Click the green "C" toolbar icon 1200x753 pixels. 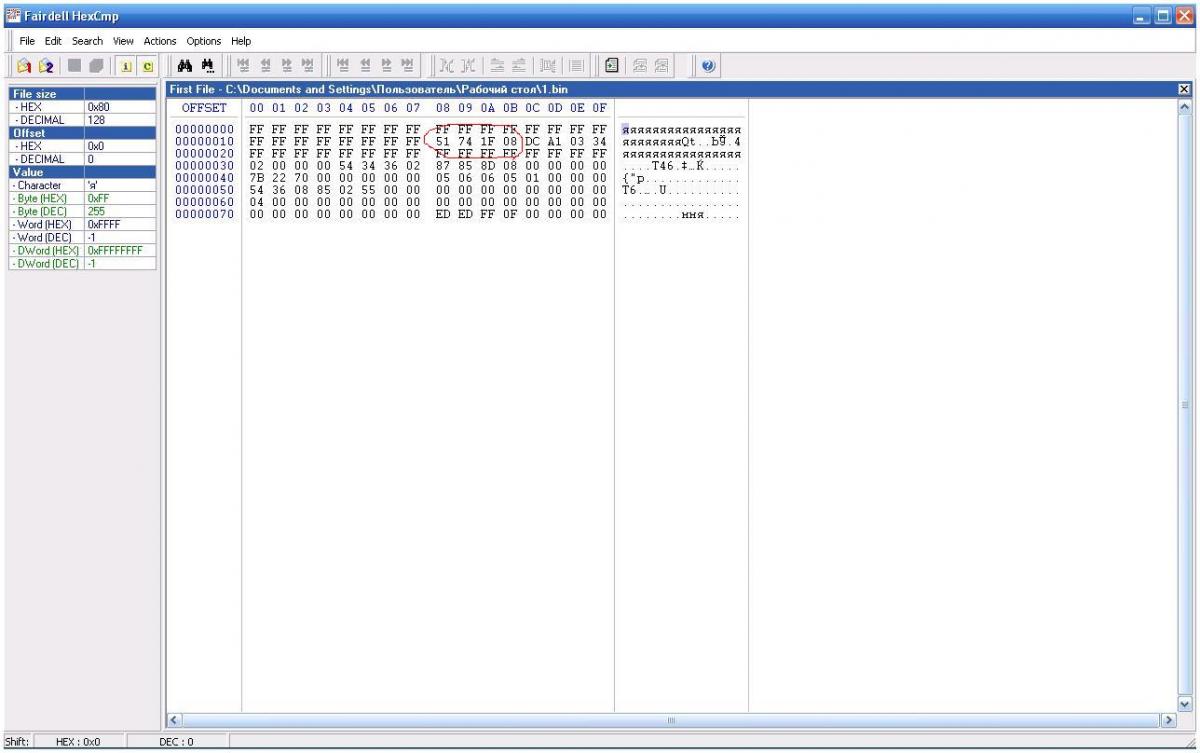click(x=148, y=66)
